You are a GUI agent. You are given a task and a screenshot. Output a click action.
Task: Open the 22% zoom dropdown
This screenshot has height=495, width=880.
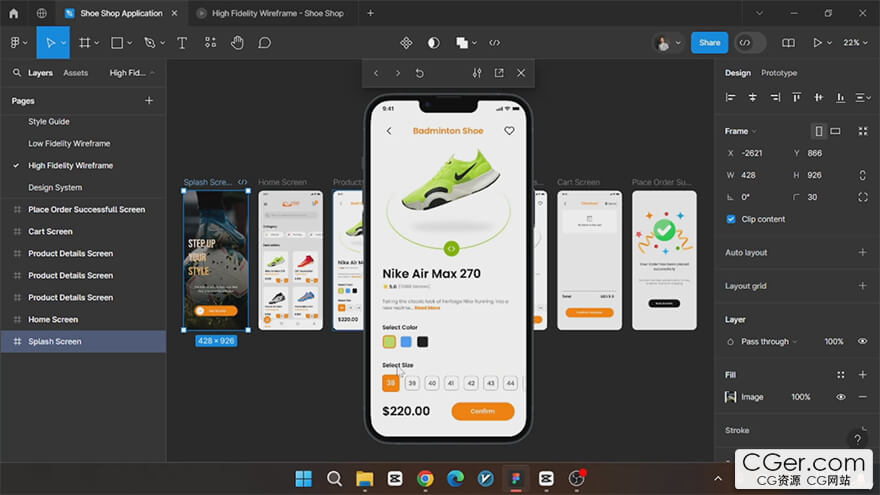tap(855, 43)
